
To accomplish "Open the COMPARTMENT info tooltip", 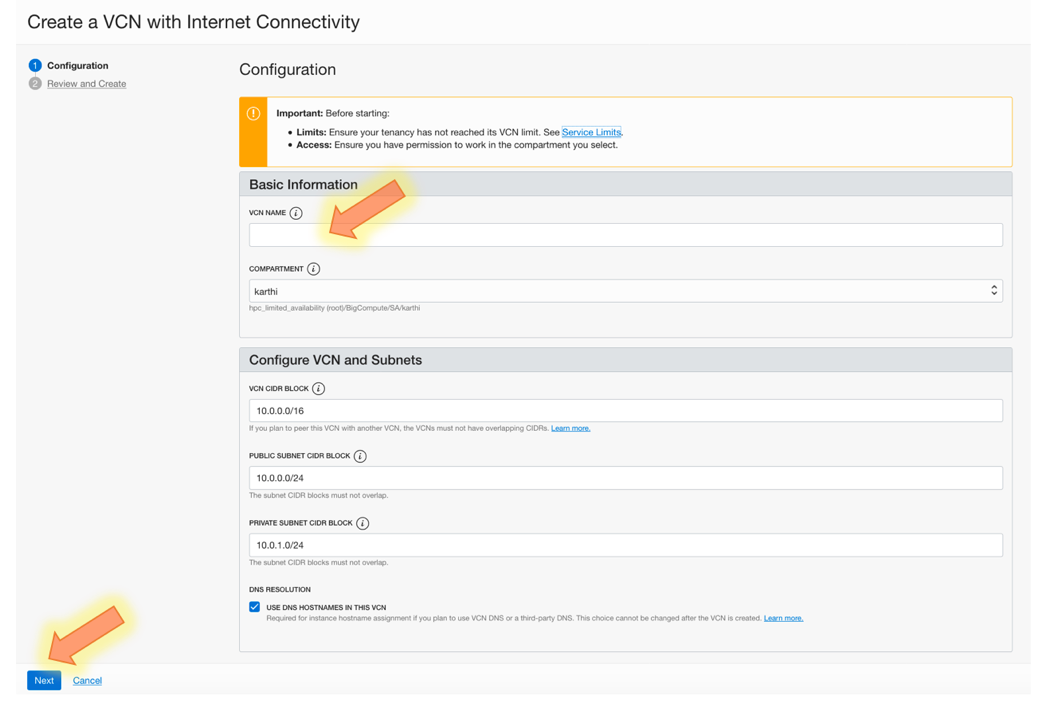I will point(313,268).
